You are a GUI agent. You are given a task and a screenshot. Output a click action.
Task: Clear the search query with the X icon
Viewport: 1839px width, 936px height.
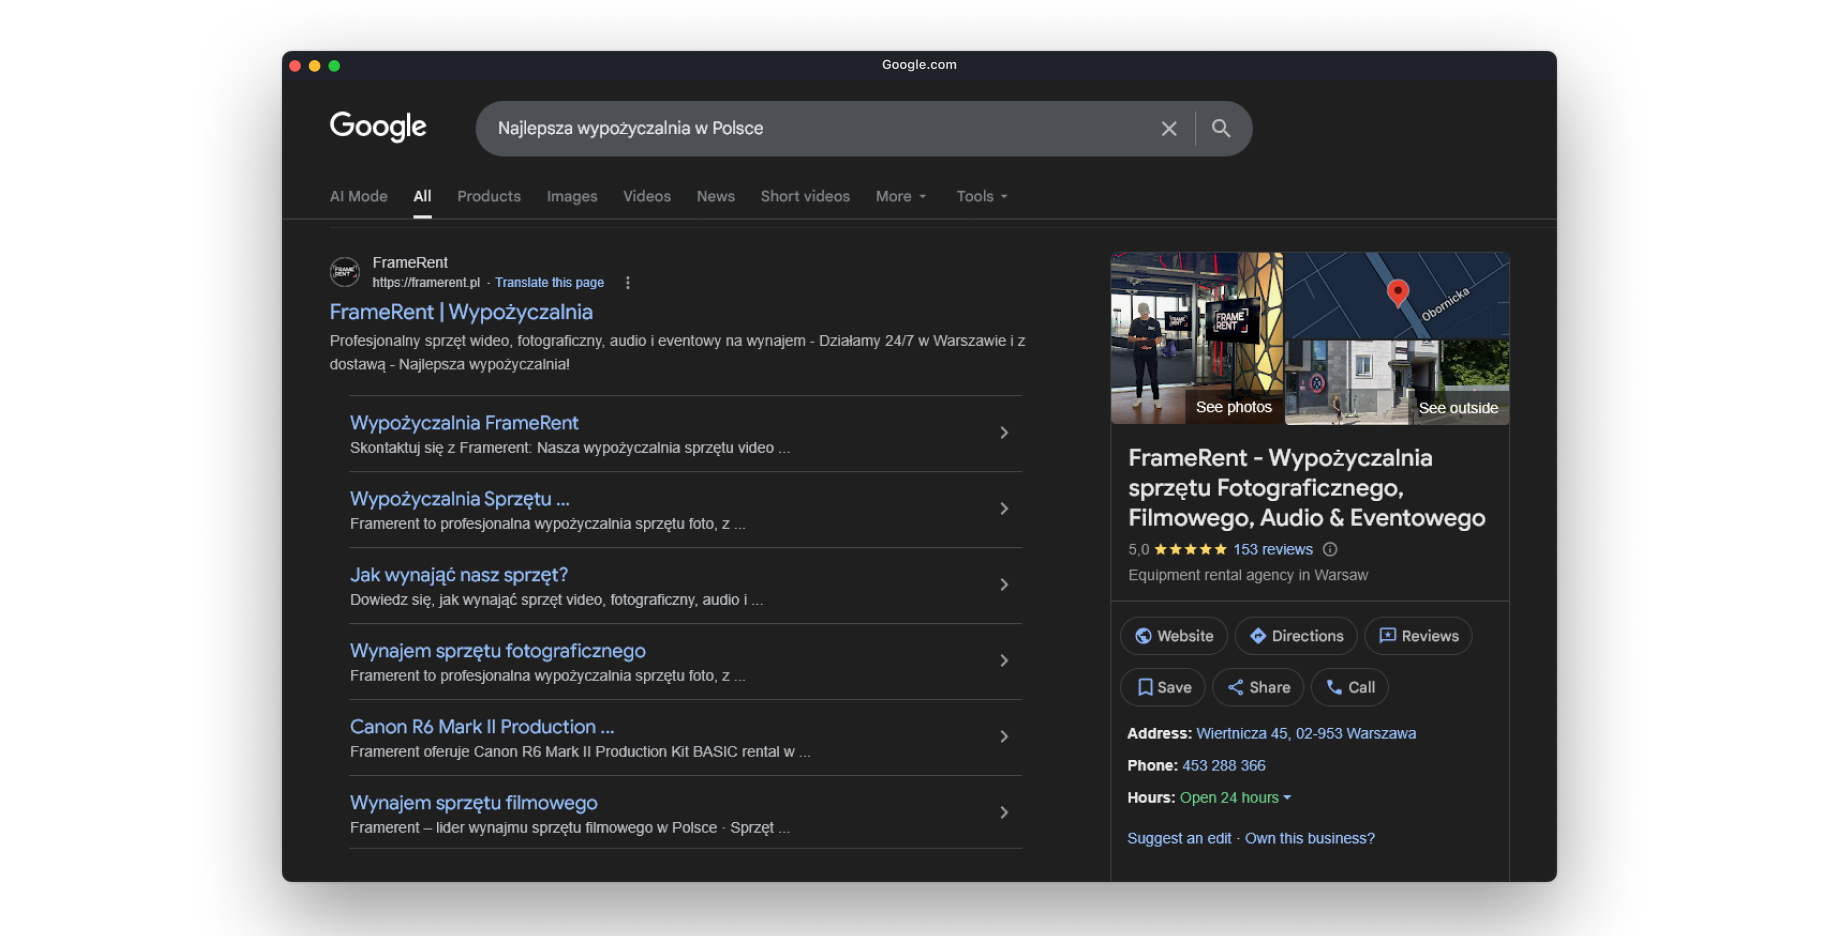click(1168, 129)
